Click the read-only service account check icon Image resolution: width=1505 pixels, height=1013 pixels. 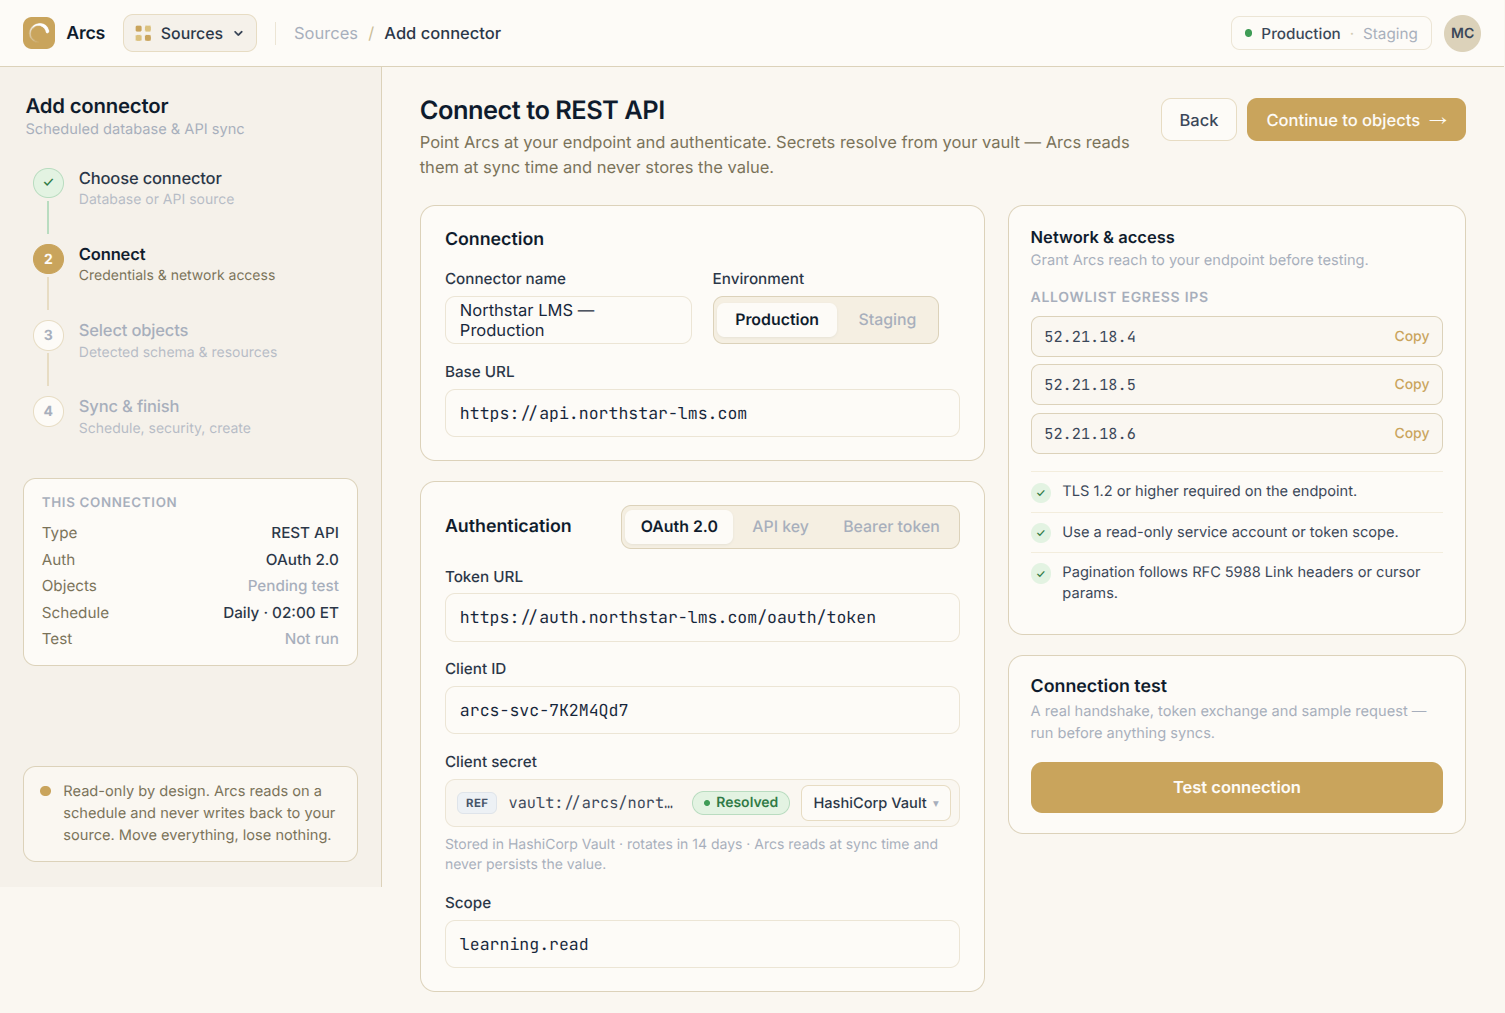coord(1041,533)
